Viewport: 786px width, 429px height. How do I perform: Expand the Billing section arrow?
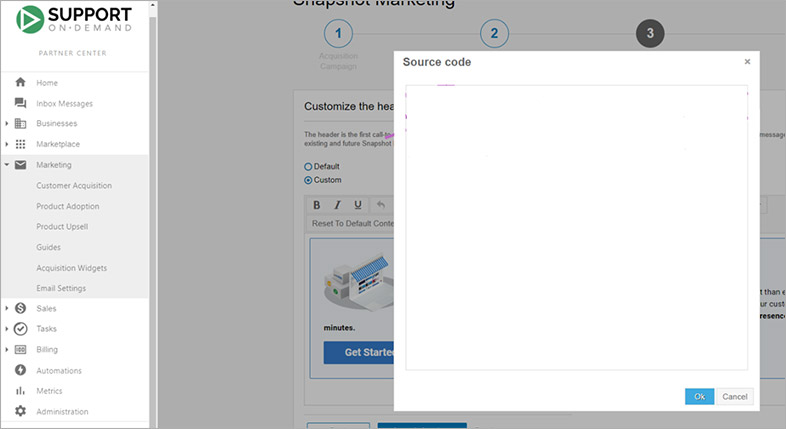(x=7, y=350)
